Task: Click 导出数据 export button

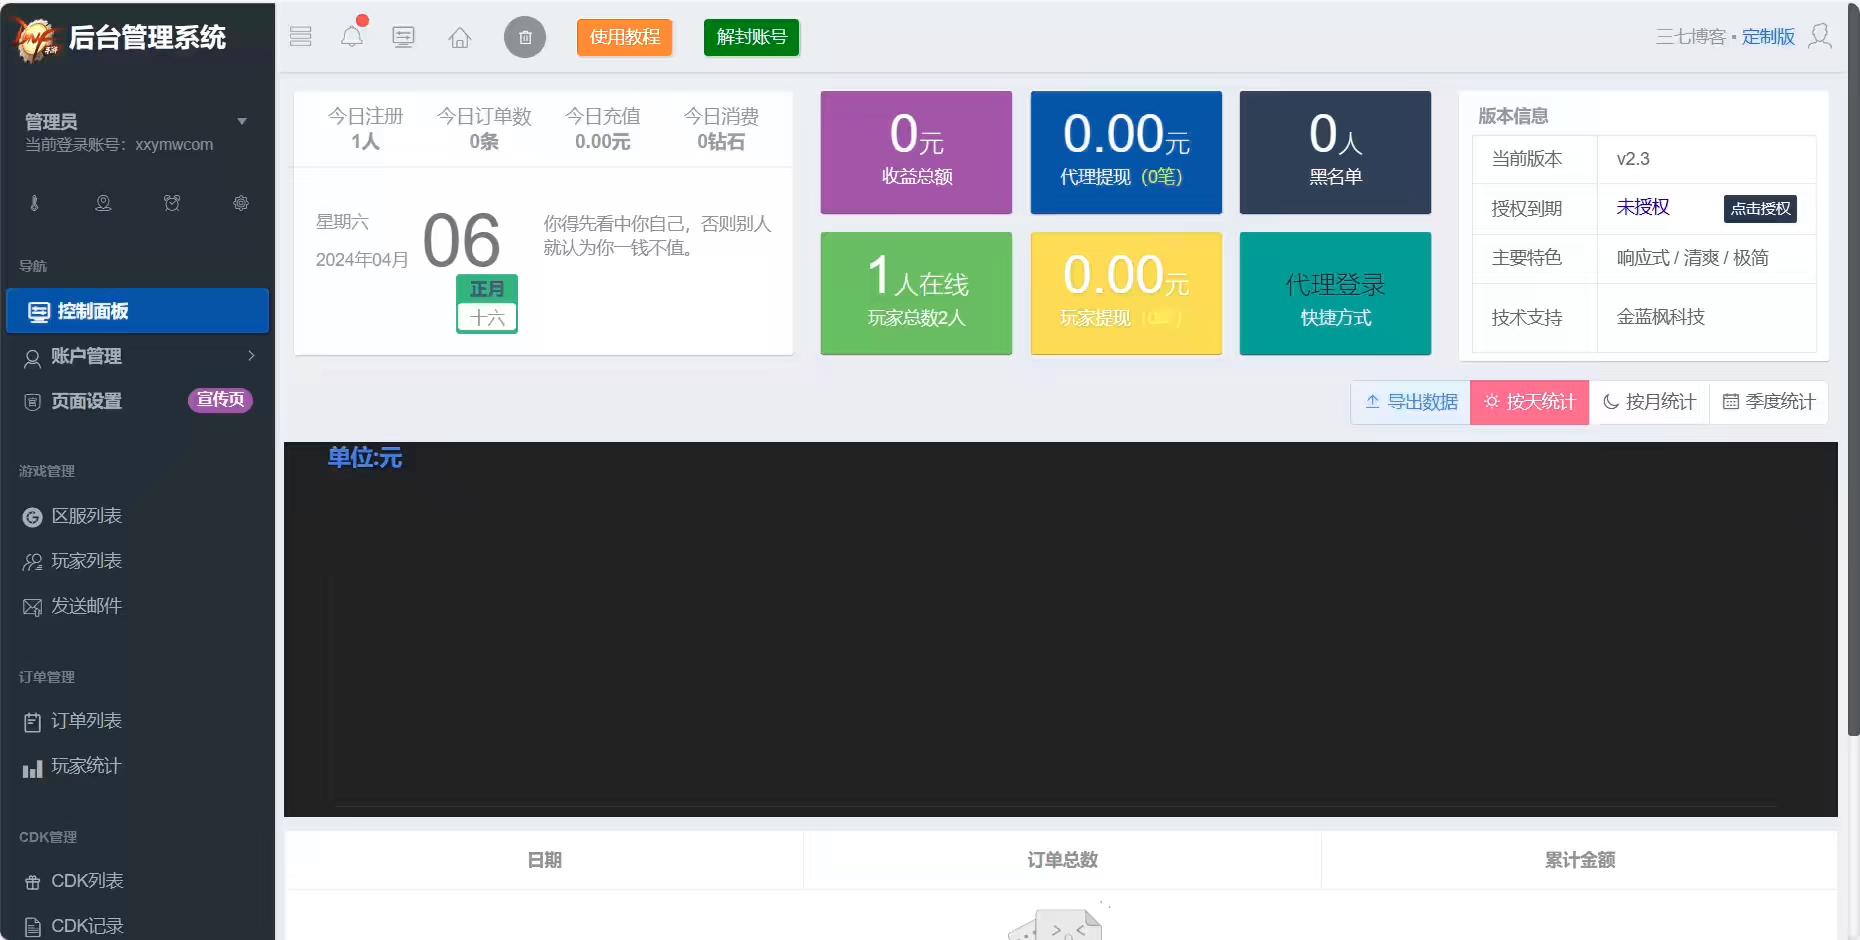Action: coord(1411,402)
